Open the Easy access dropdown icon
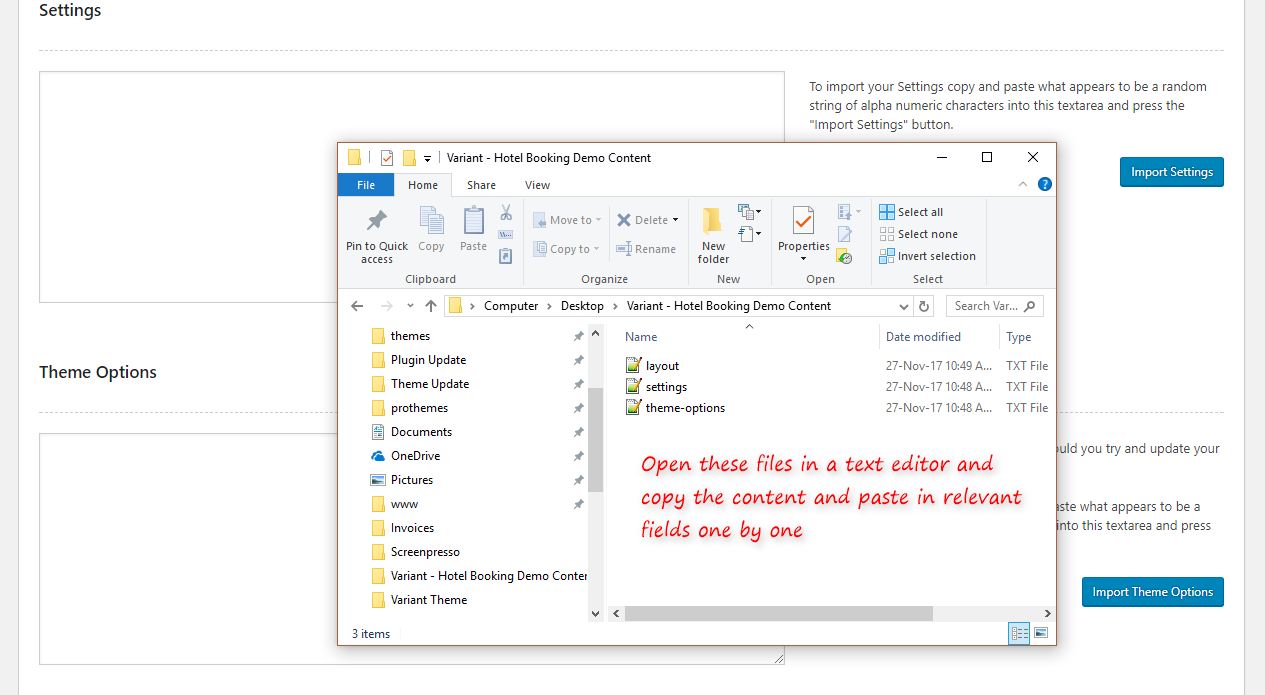1265x695 pixels. tap(749, 234)
